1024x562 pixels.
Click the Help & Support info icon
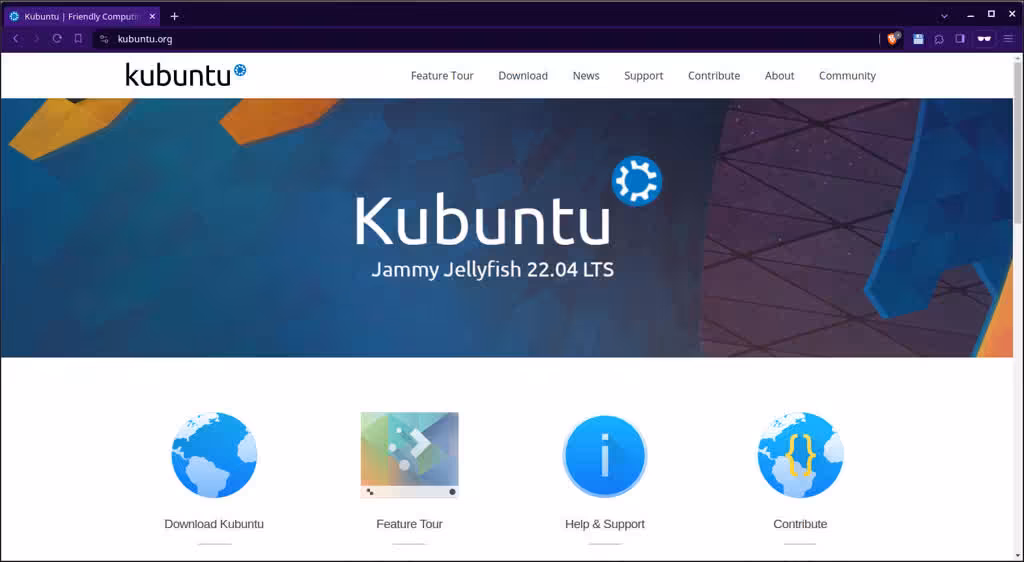605,456
